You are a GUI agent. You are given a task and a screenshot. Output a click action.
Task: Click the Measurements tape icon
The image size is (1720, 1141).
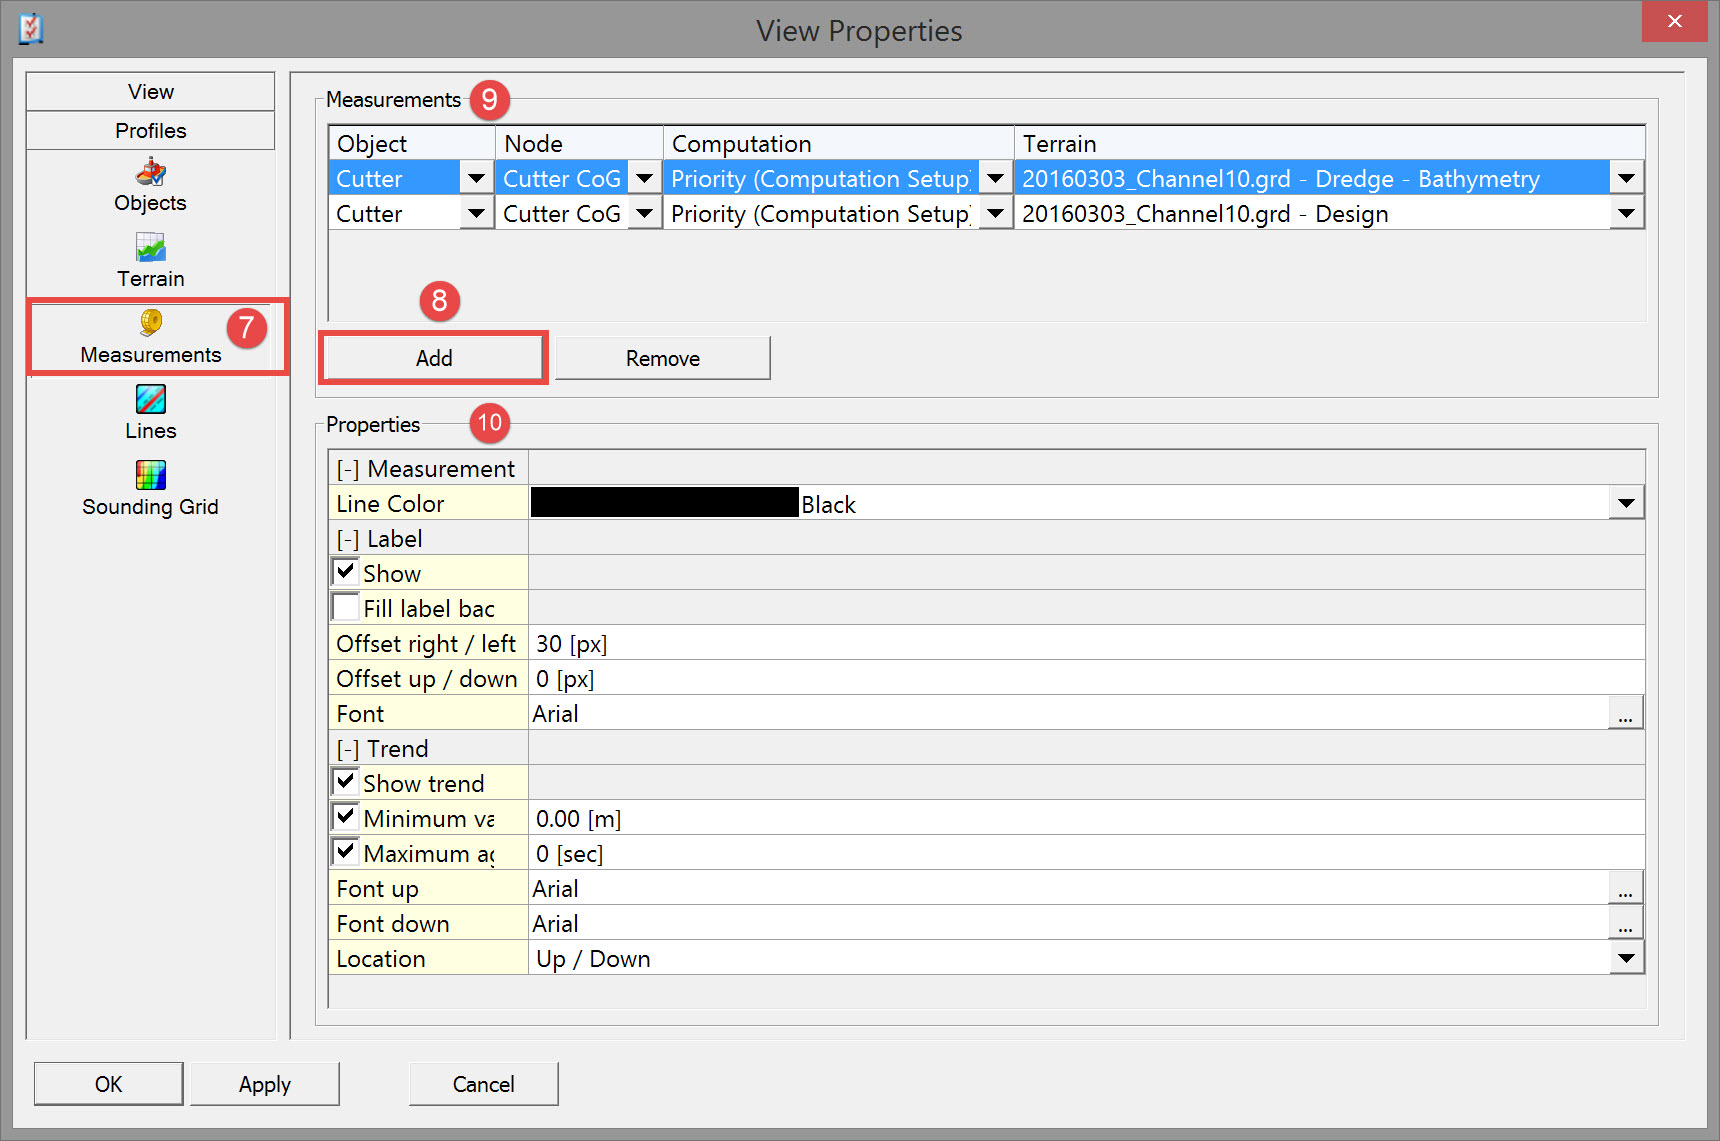[x=150, y=322]
